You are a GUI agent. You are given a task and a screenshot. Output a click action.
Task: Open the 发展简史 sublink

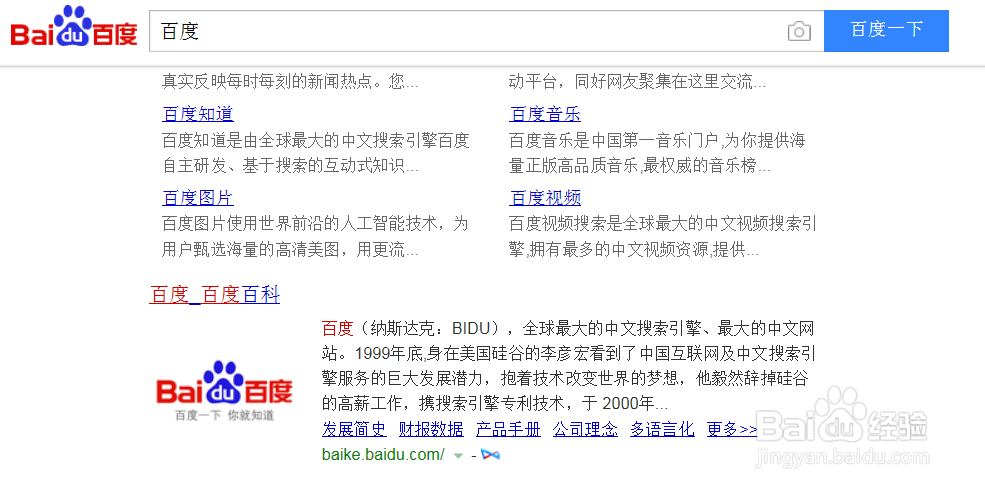pos(354,429)
